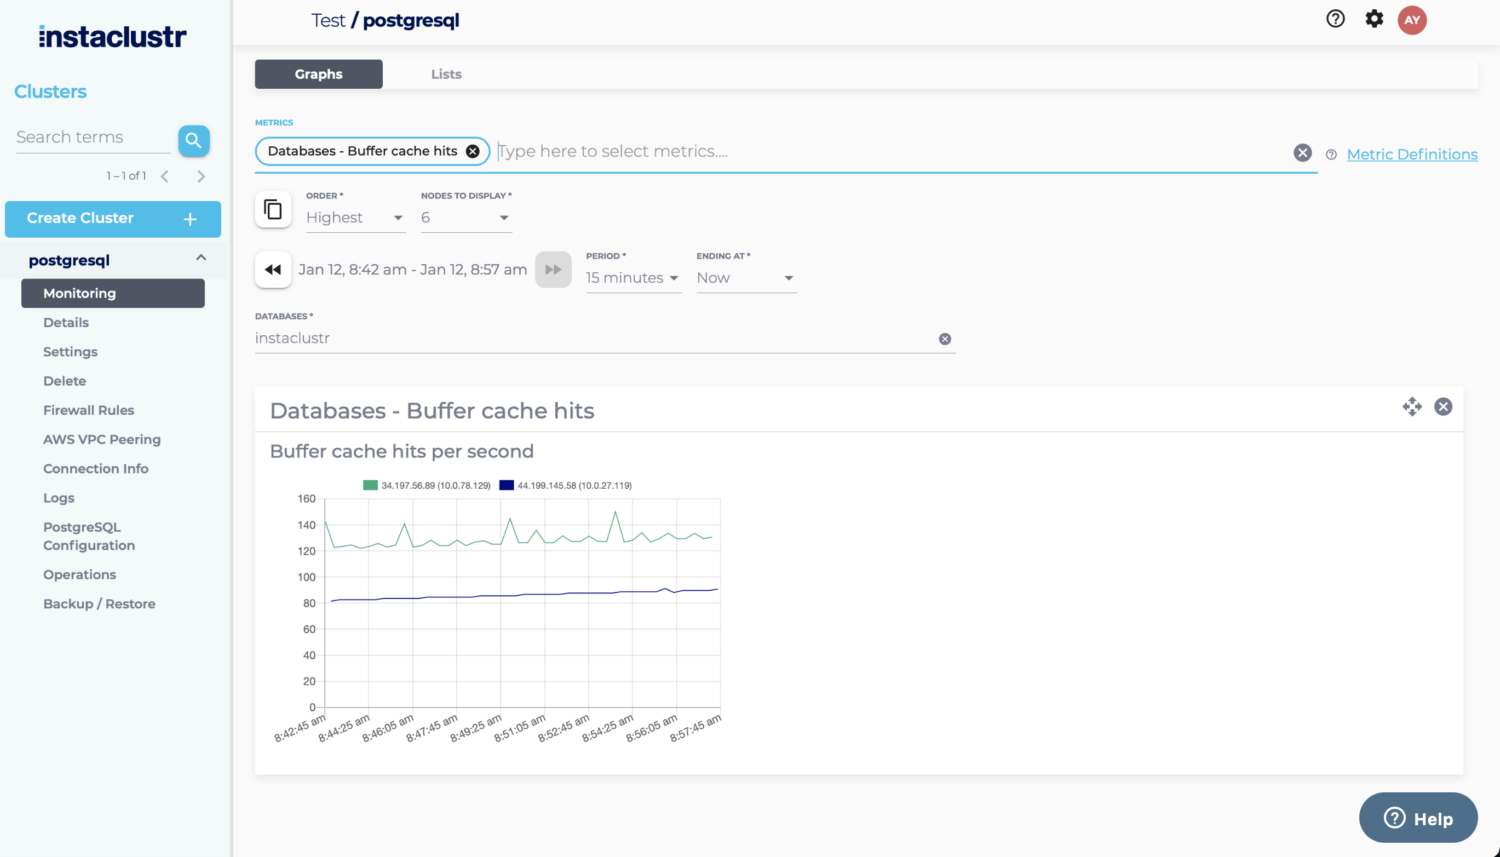The width and height of the screenshot is (1500, 857).
Task: Open the Metric Definitions link
Action: coord(1412,154)
